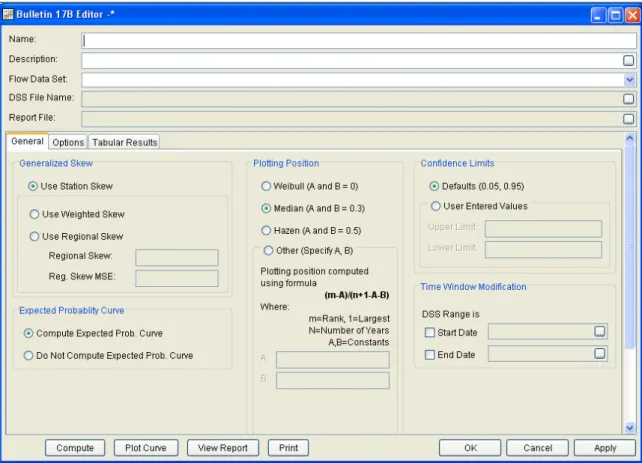The width and height of the screenshot is (642, 463).
Task: Switch to the Options tab
Action: coord(68,142)
